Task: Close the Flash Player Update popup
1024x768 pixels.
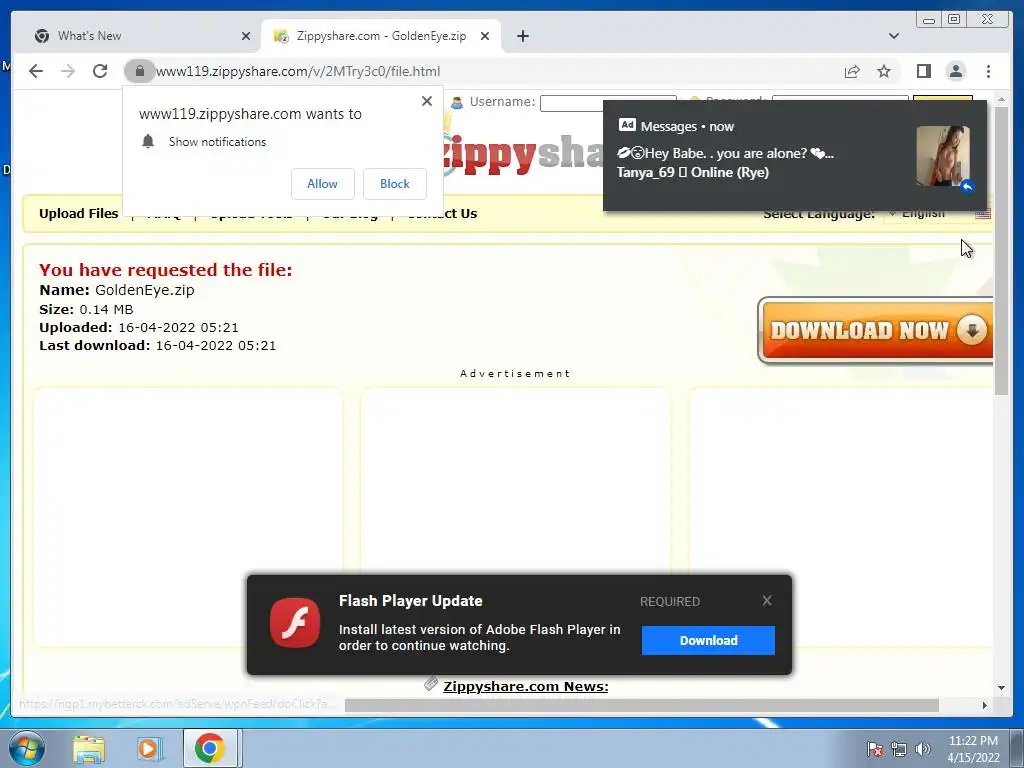Action: (767, 600)
